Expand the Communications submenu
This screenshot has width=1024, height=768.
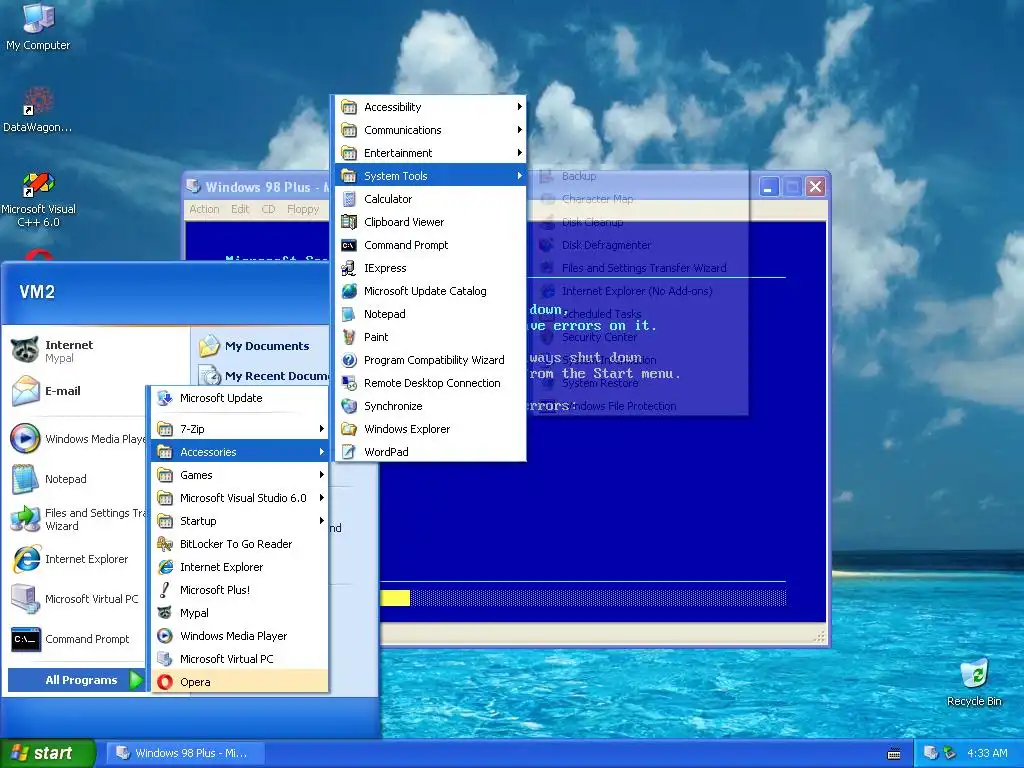point(430,130)
